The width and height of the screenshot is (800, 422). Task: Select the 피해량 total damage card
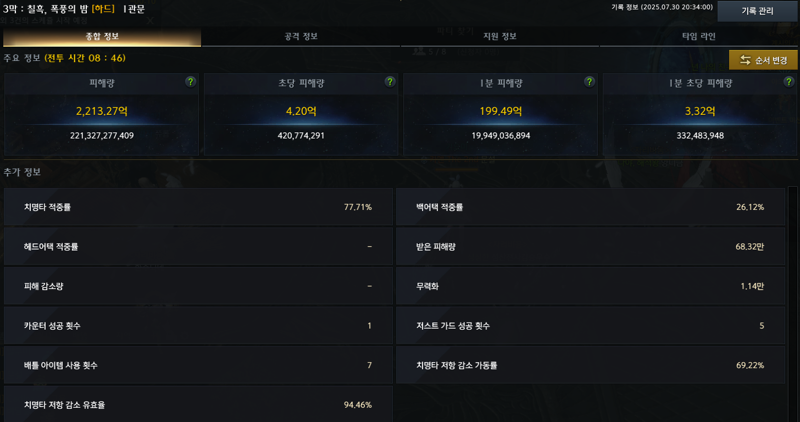[x=102, y=114]
